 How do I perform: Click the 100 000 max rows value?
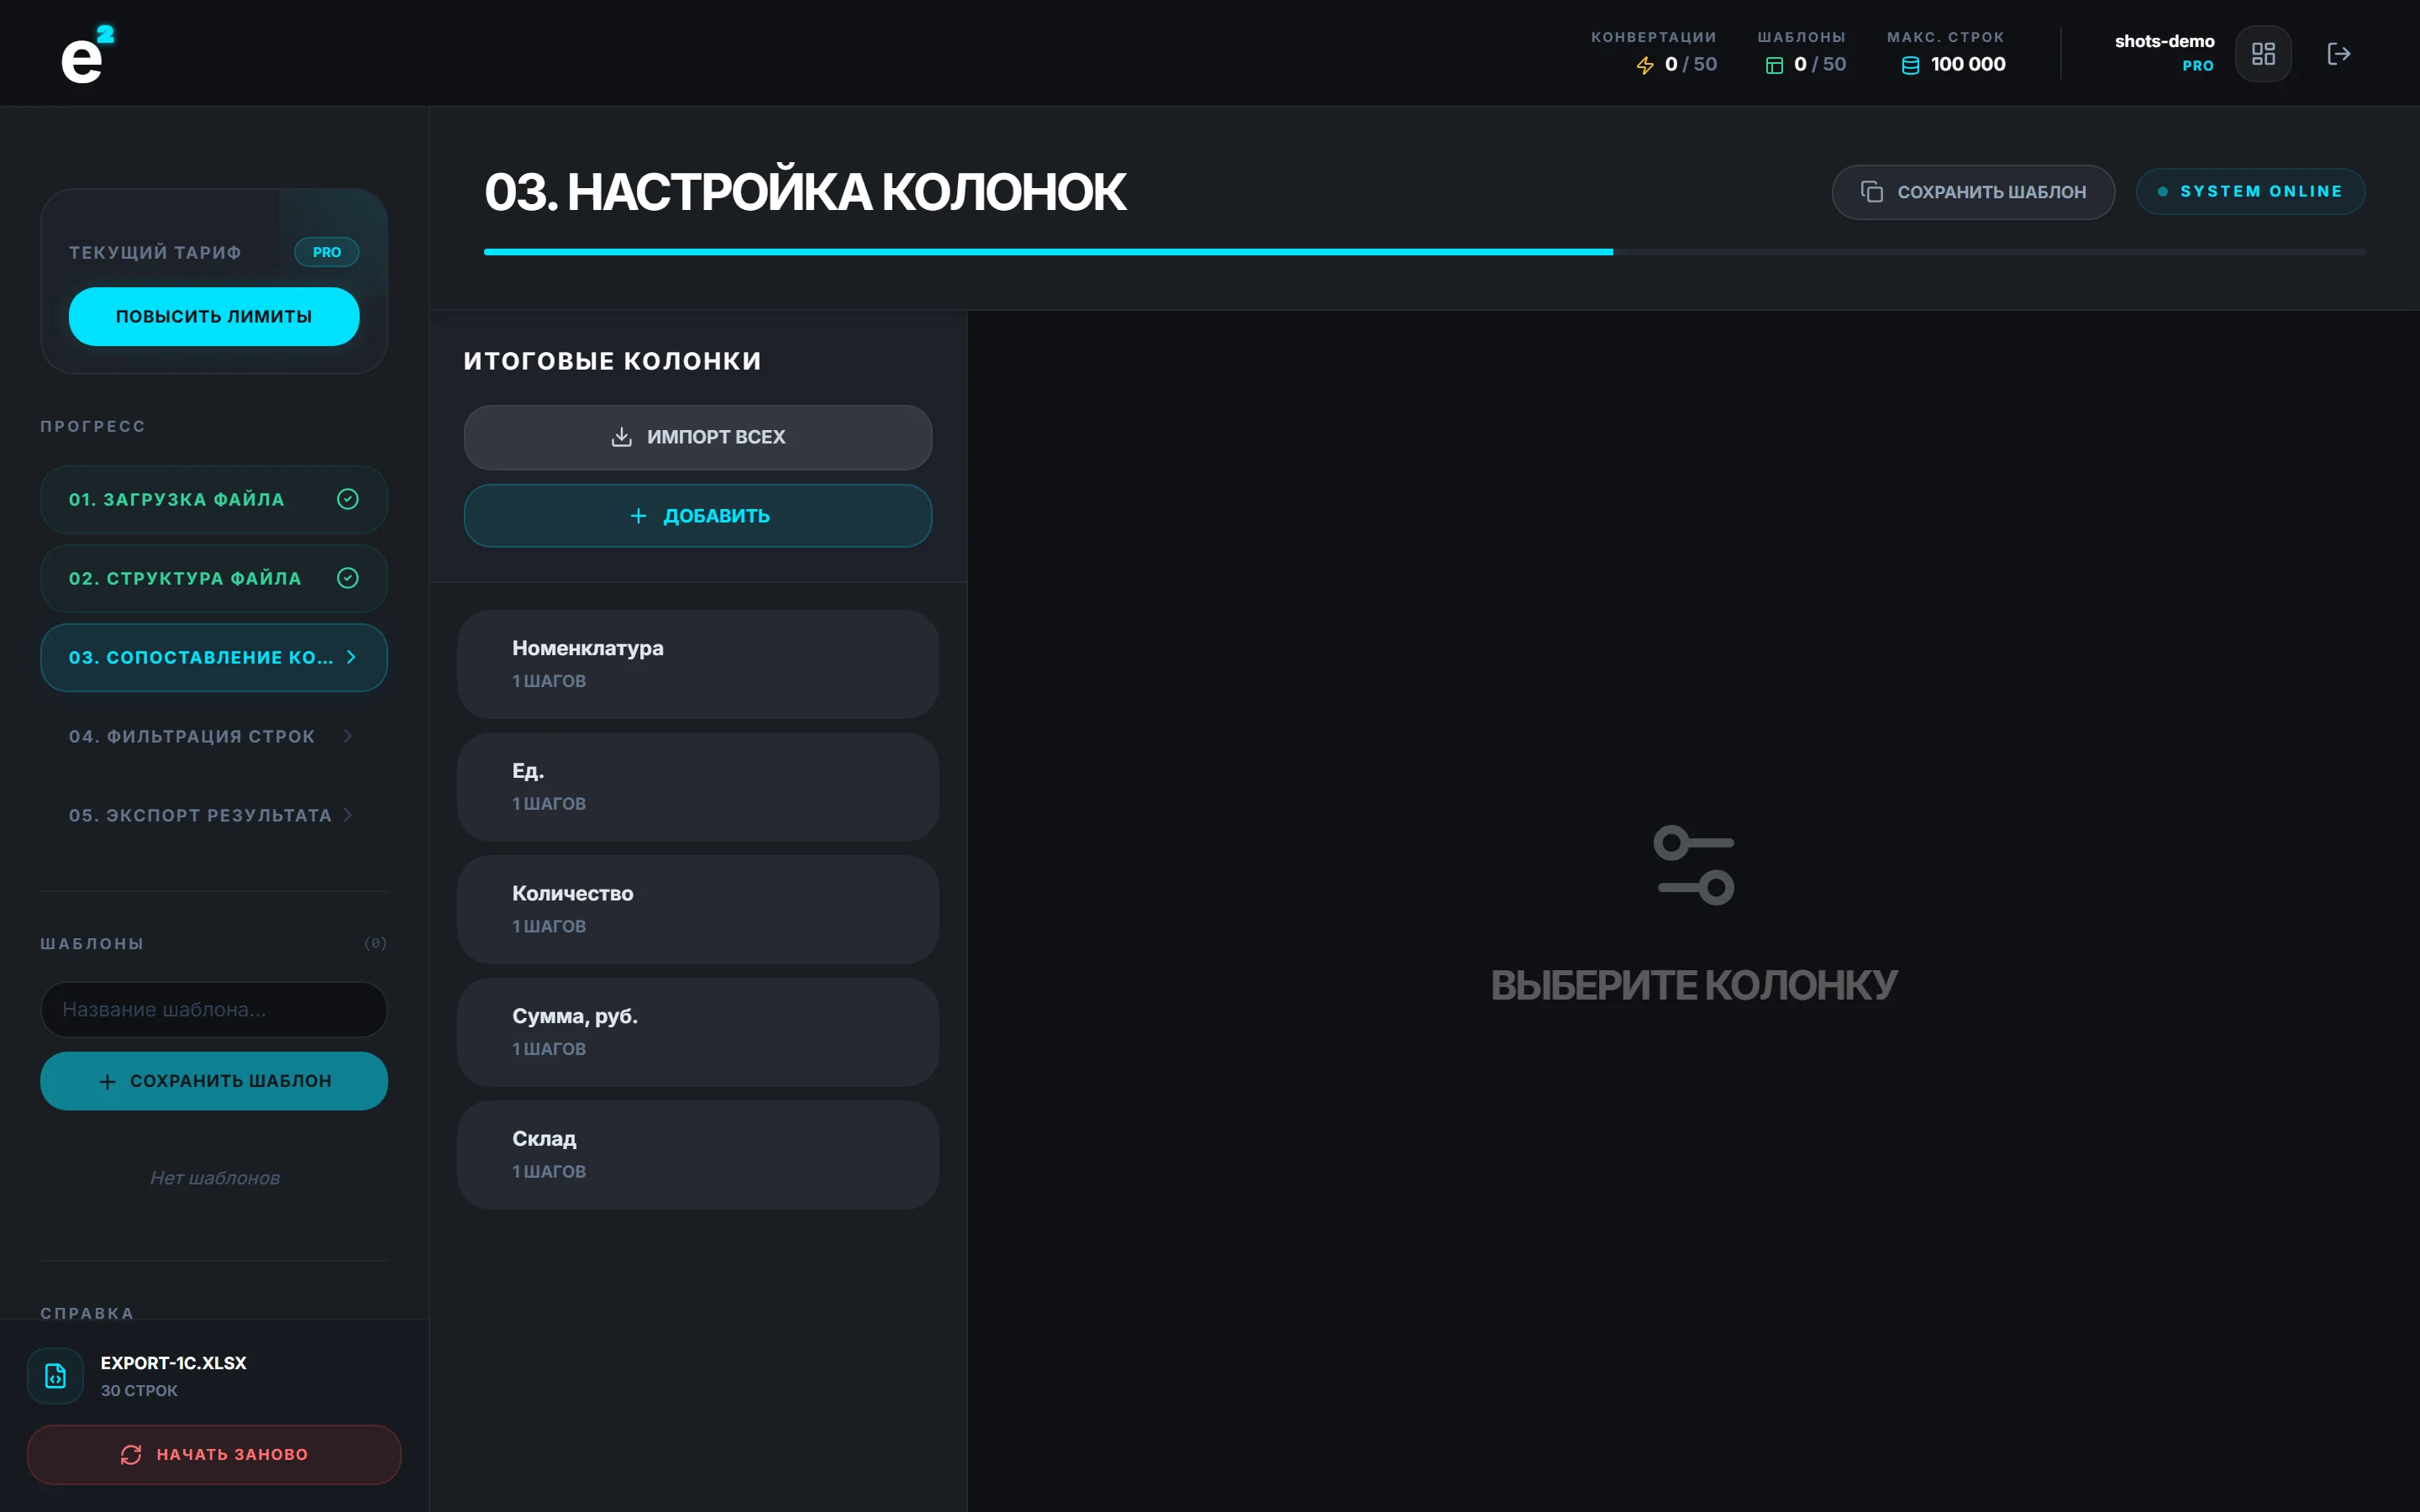(1968, 64)
